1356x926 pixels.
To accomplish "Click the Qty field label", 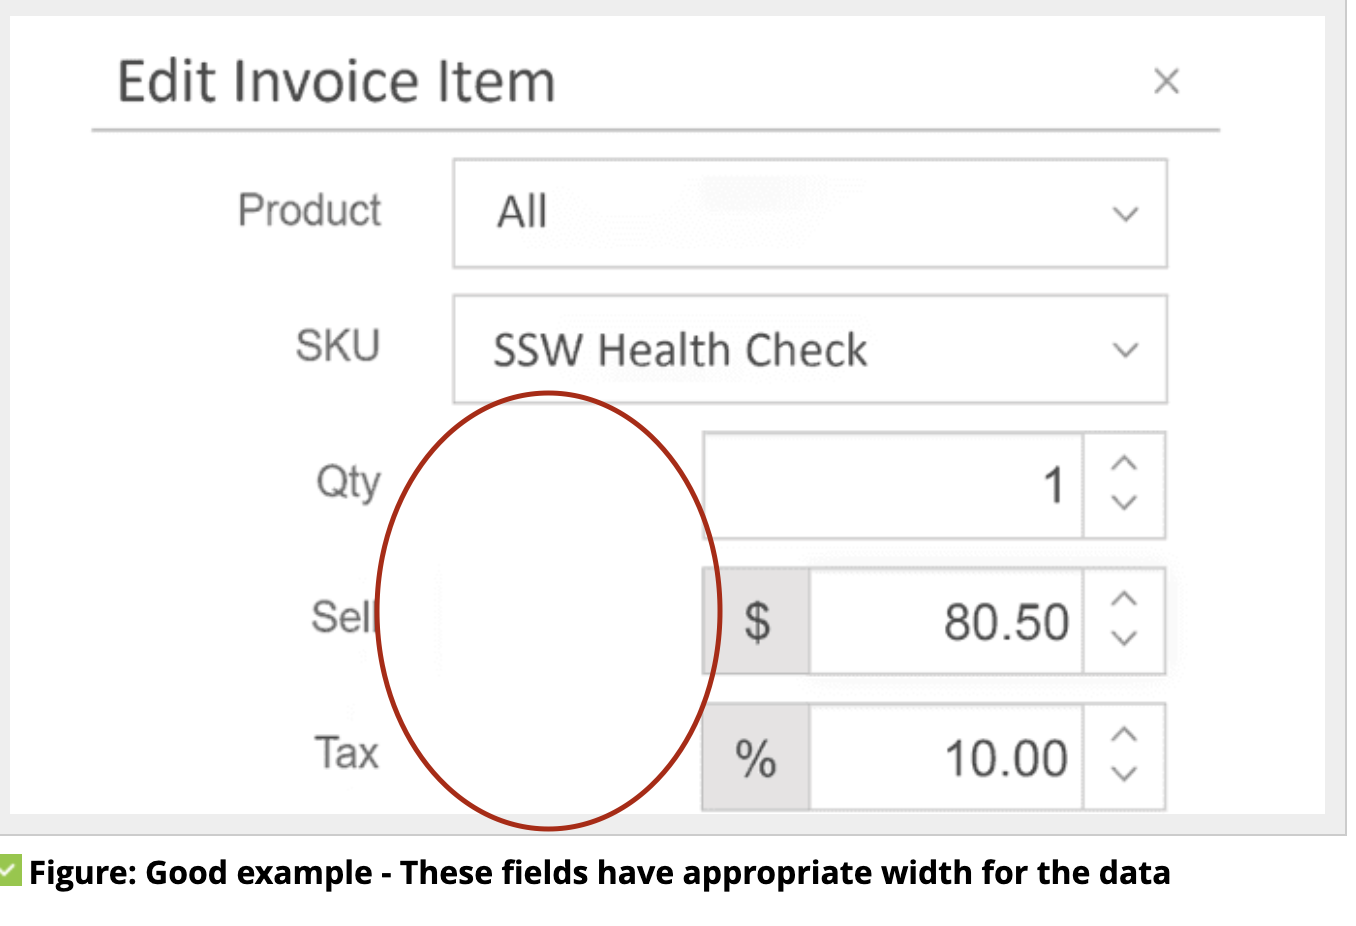I will [x=348, y=481].
